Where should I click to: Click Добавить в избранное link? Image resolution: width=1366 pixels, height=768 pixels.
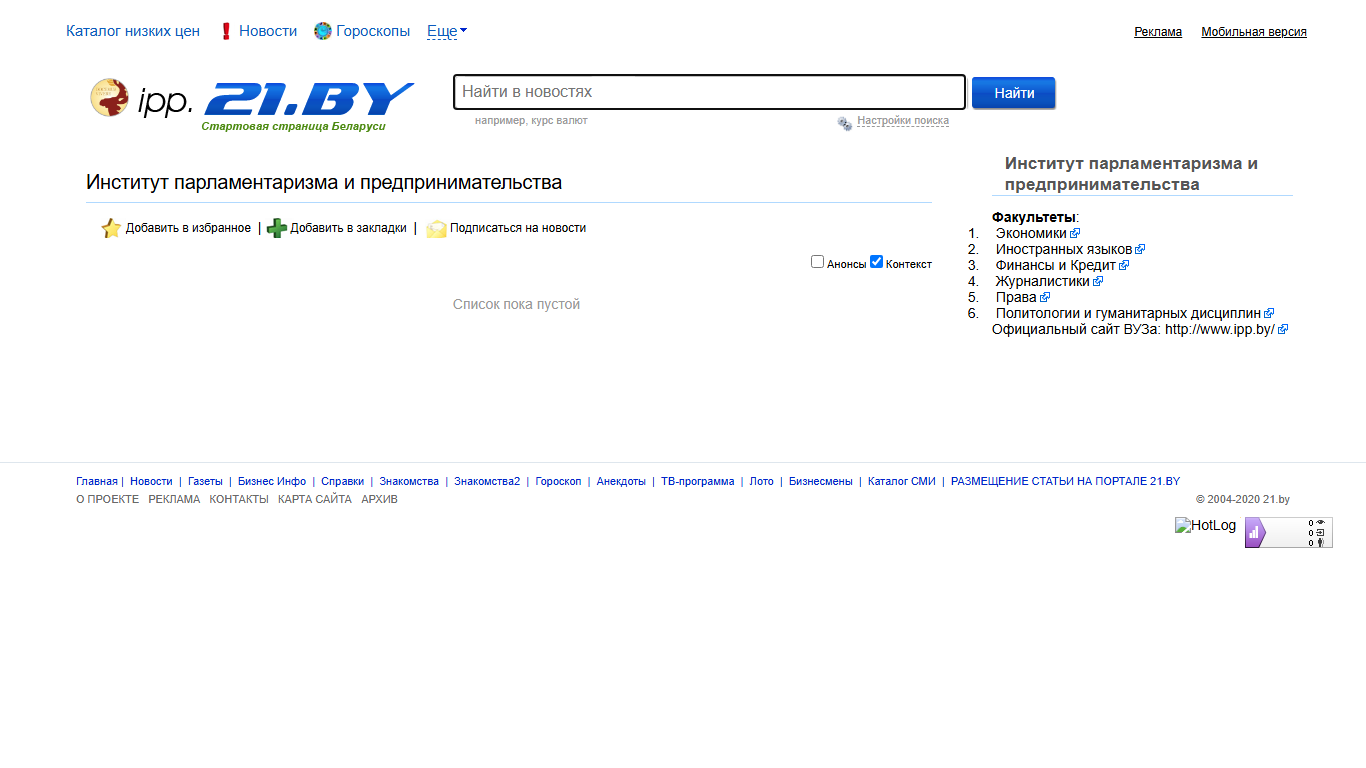click(188, 228)
